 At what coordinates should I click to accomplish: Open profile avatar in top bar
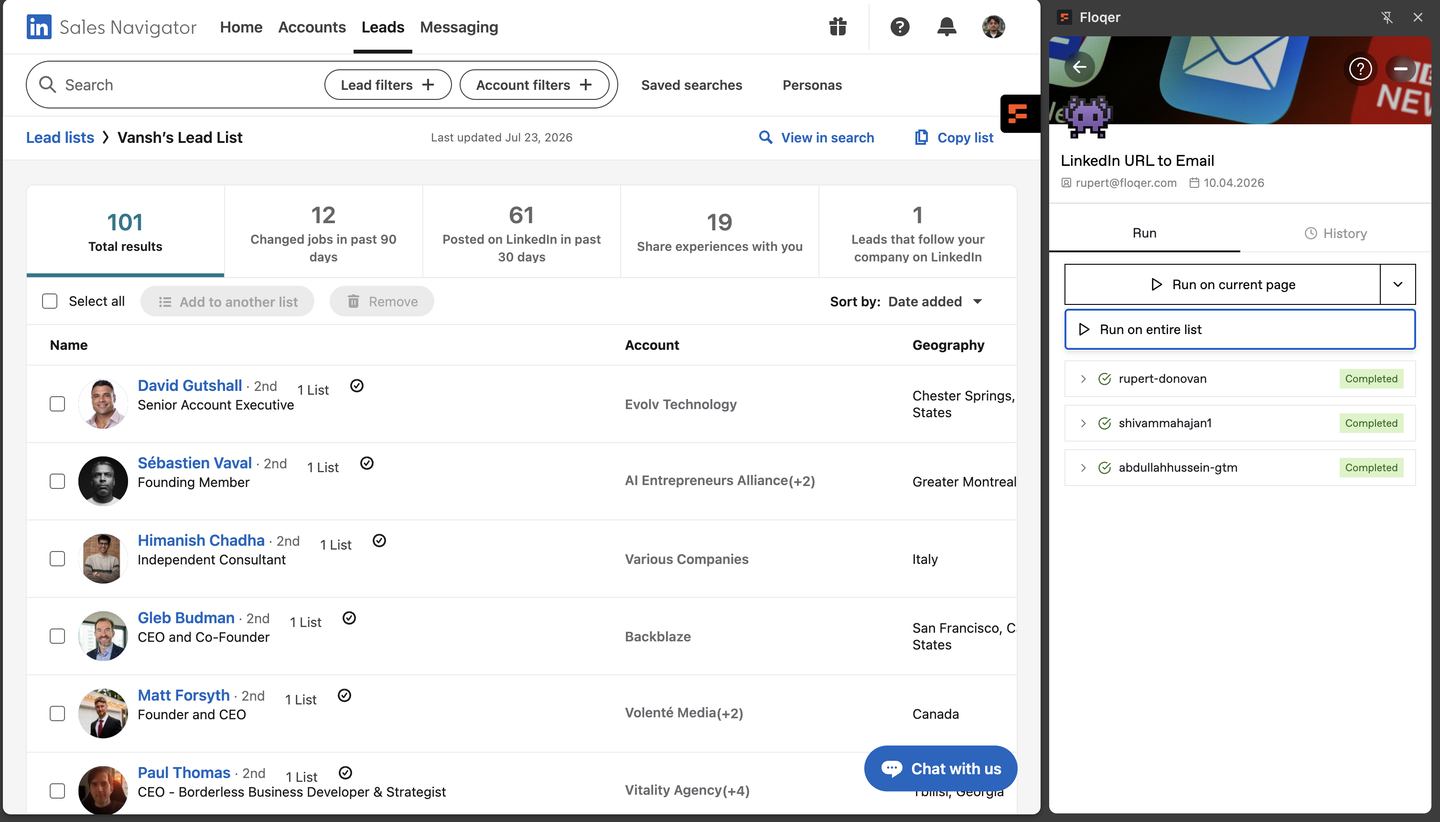(993, 27)
